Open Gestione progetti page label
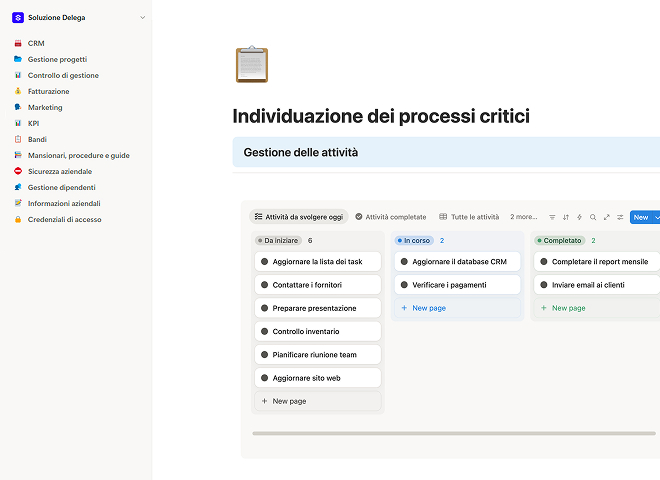This screenshot has height=480, width=660. click(x=57, y=59)
